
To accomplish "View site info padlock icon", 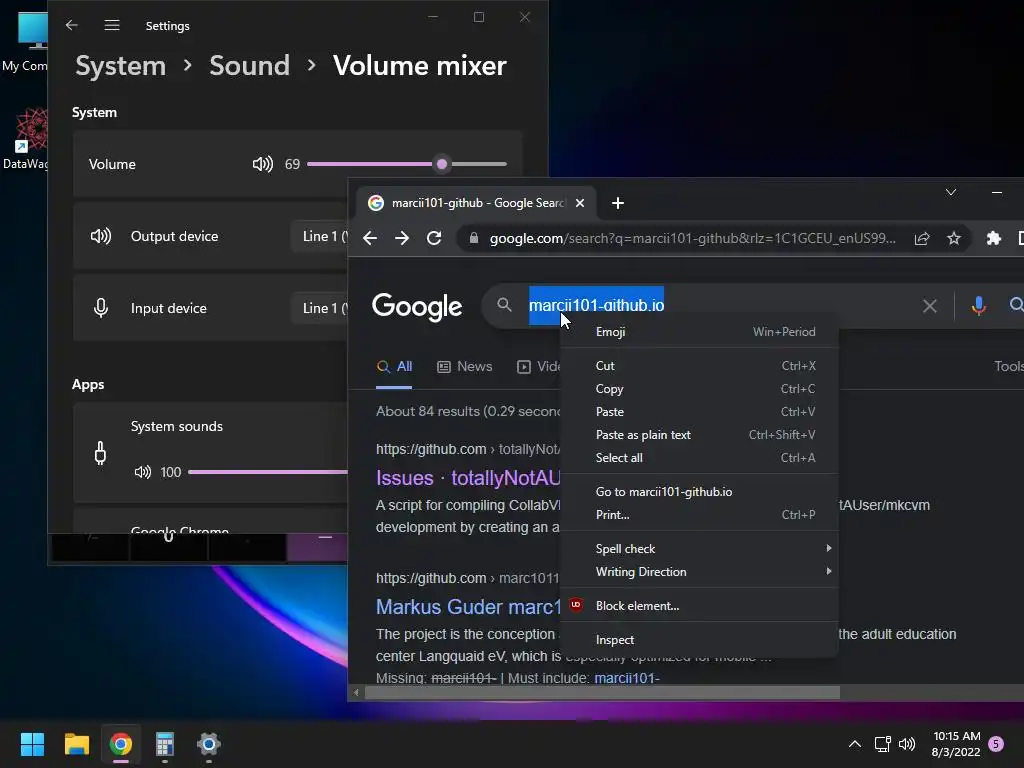I will 474,238.
